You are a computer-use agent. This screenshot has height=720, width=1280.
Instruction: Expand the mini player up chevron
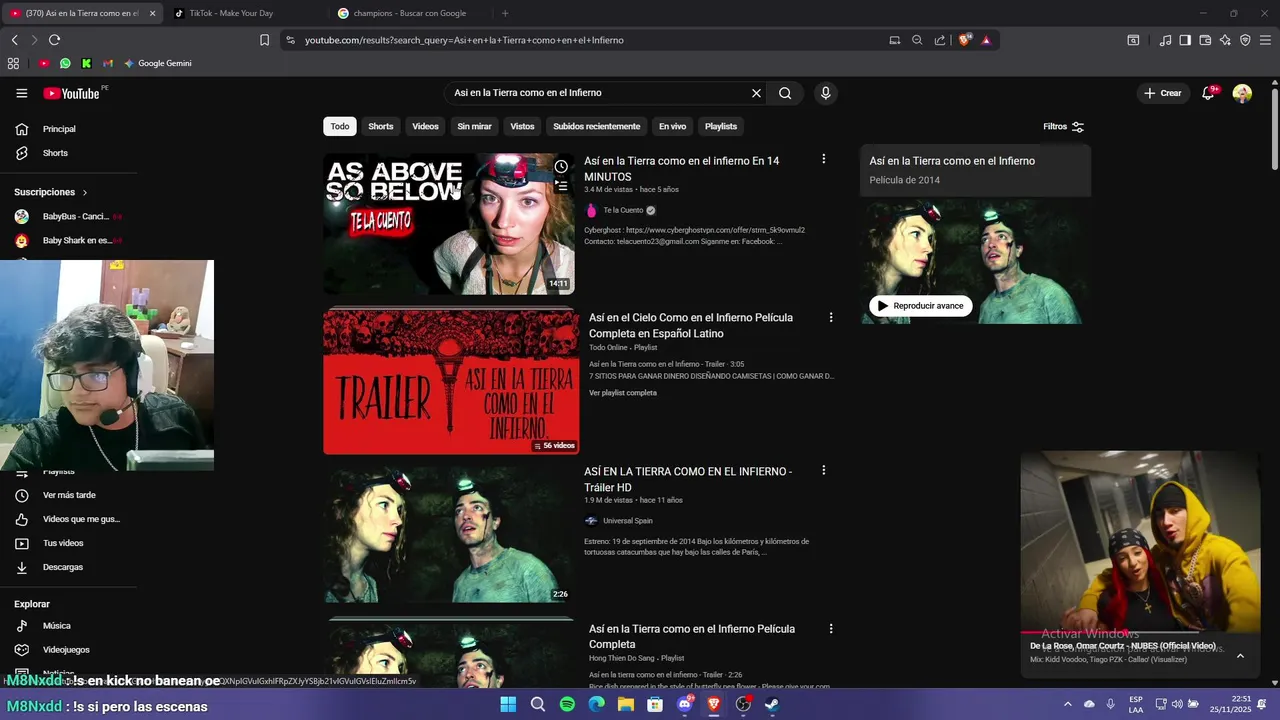(1240, 656)
